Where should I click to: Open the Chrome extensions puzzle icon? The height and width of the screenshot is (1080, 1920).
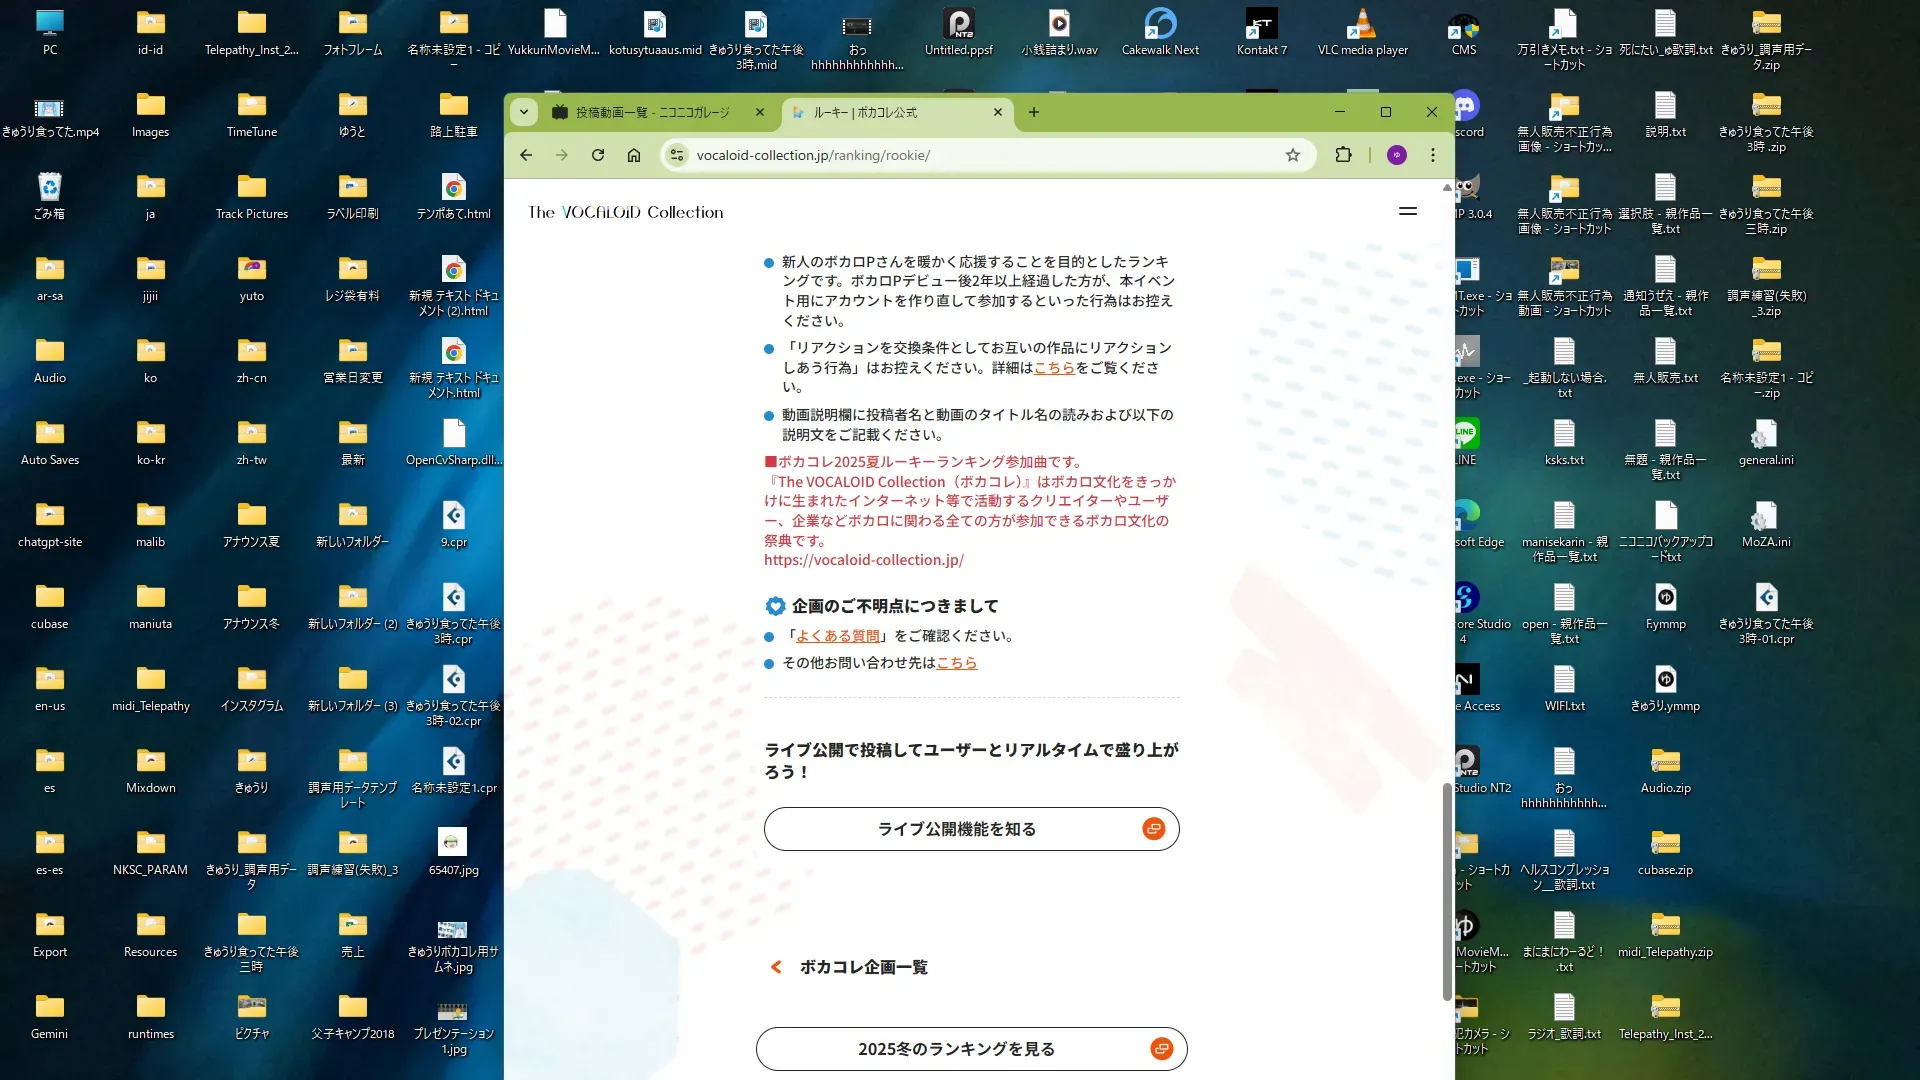point(1343,155)
